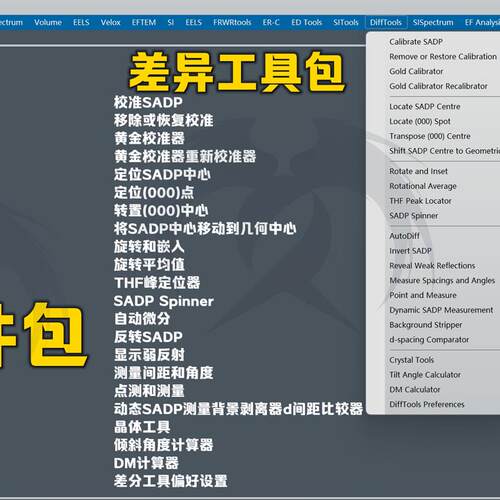Screen dimensions: 500x500
Task: Open the SISpectrum menu
Action: click(433, 22)
